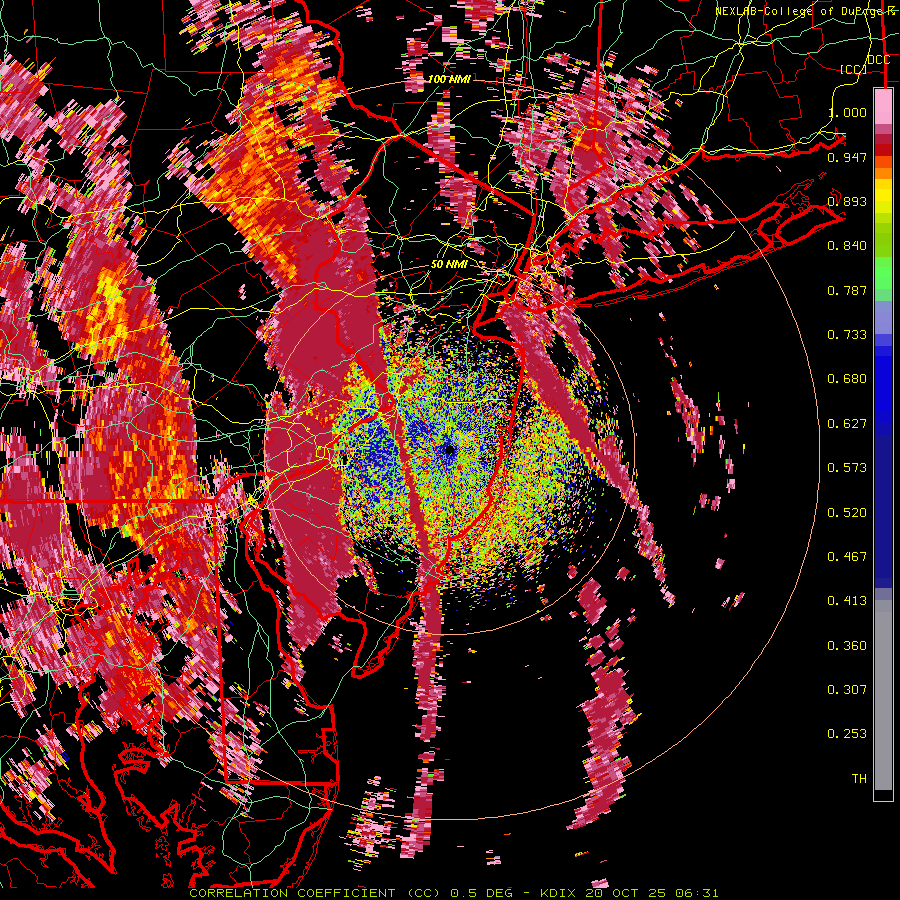Screen dimensions: 900x900
Task: Click the 0.467 legend value
Action: click(x=847, y=557)
